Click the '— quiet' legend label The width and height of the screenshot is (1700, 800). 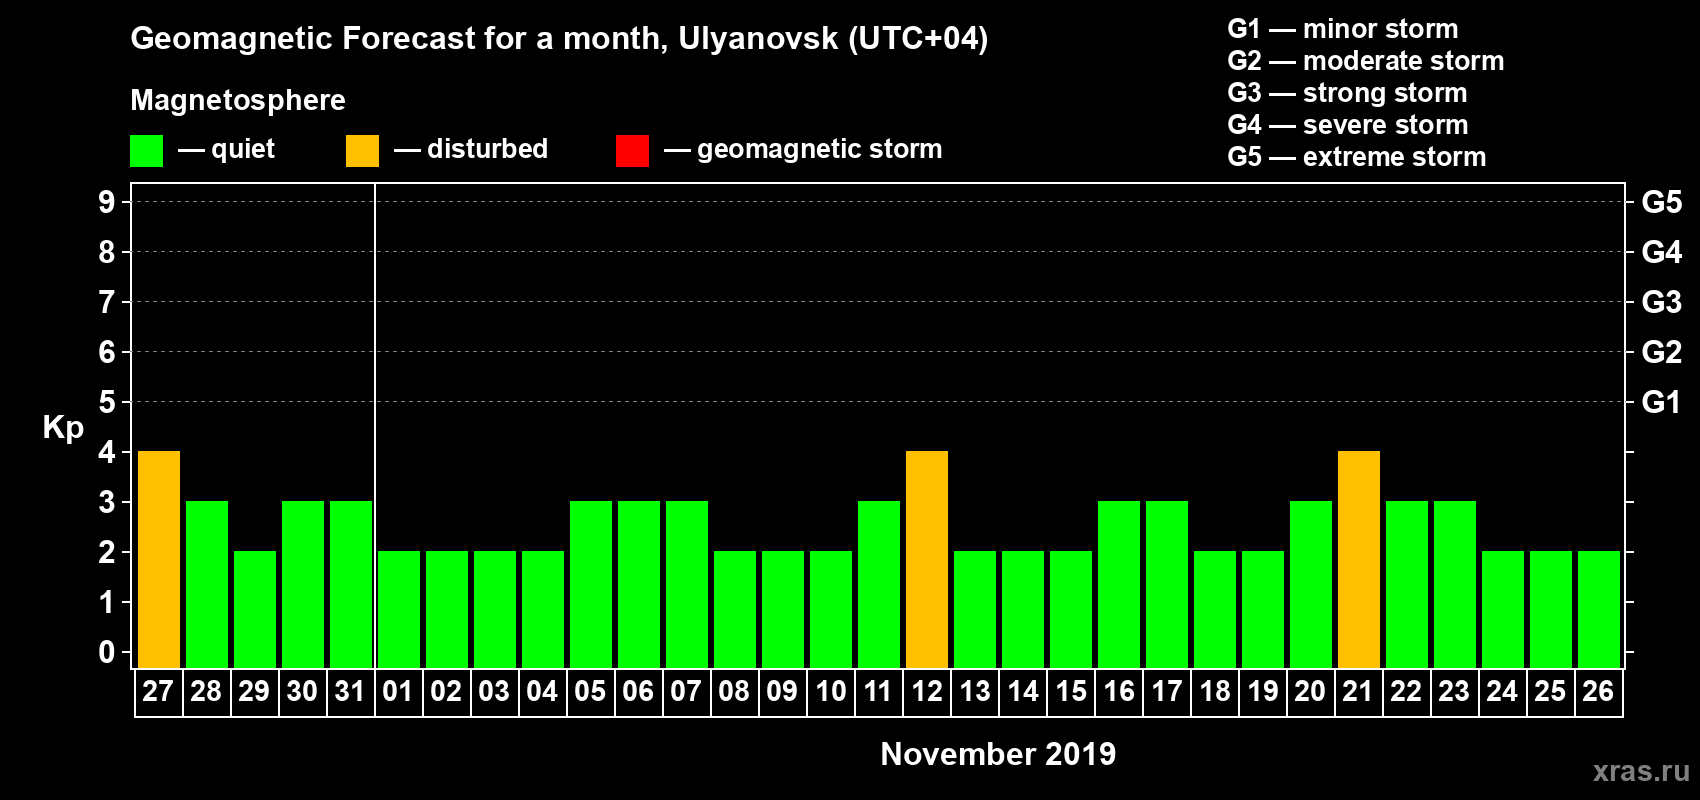[226, 150]
